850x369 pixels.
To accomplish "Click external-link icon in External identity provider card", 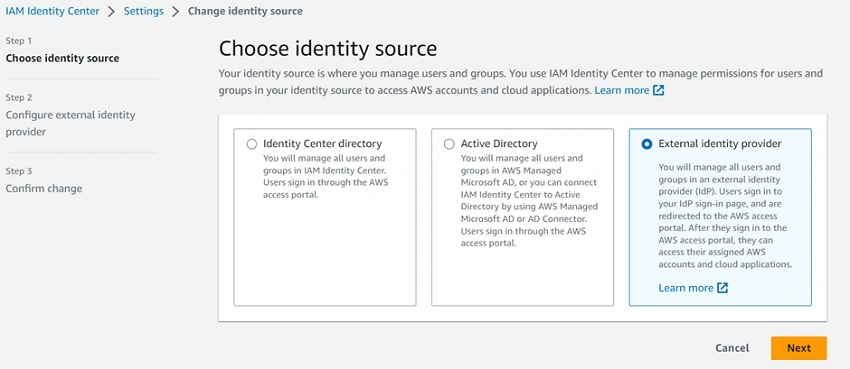I will [x=723, y=288].
